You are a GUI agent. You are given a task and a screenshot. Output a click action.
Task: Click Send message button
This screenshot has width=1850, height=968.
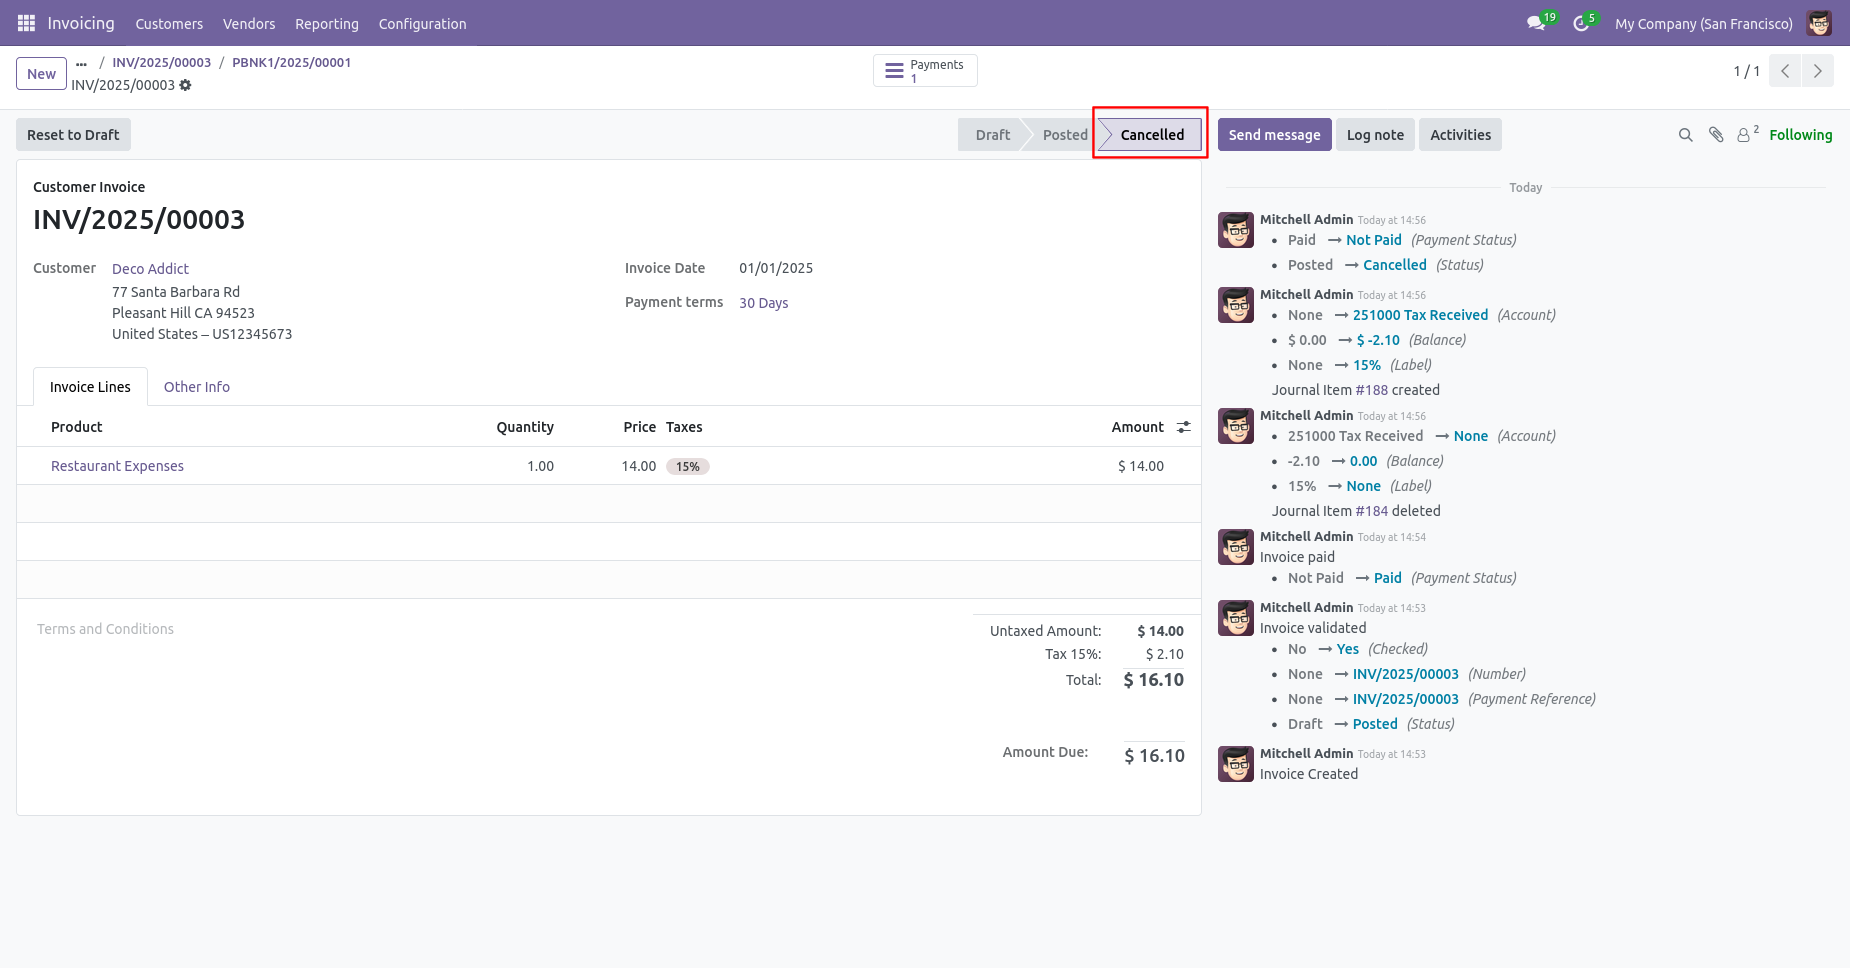[1274, 135]
